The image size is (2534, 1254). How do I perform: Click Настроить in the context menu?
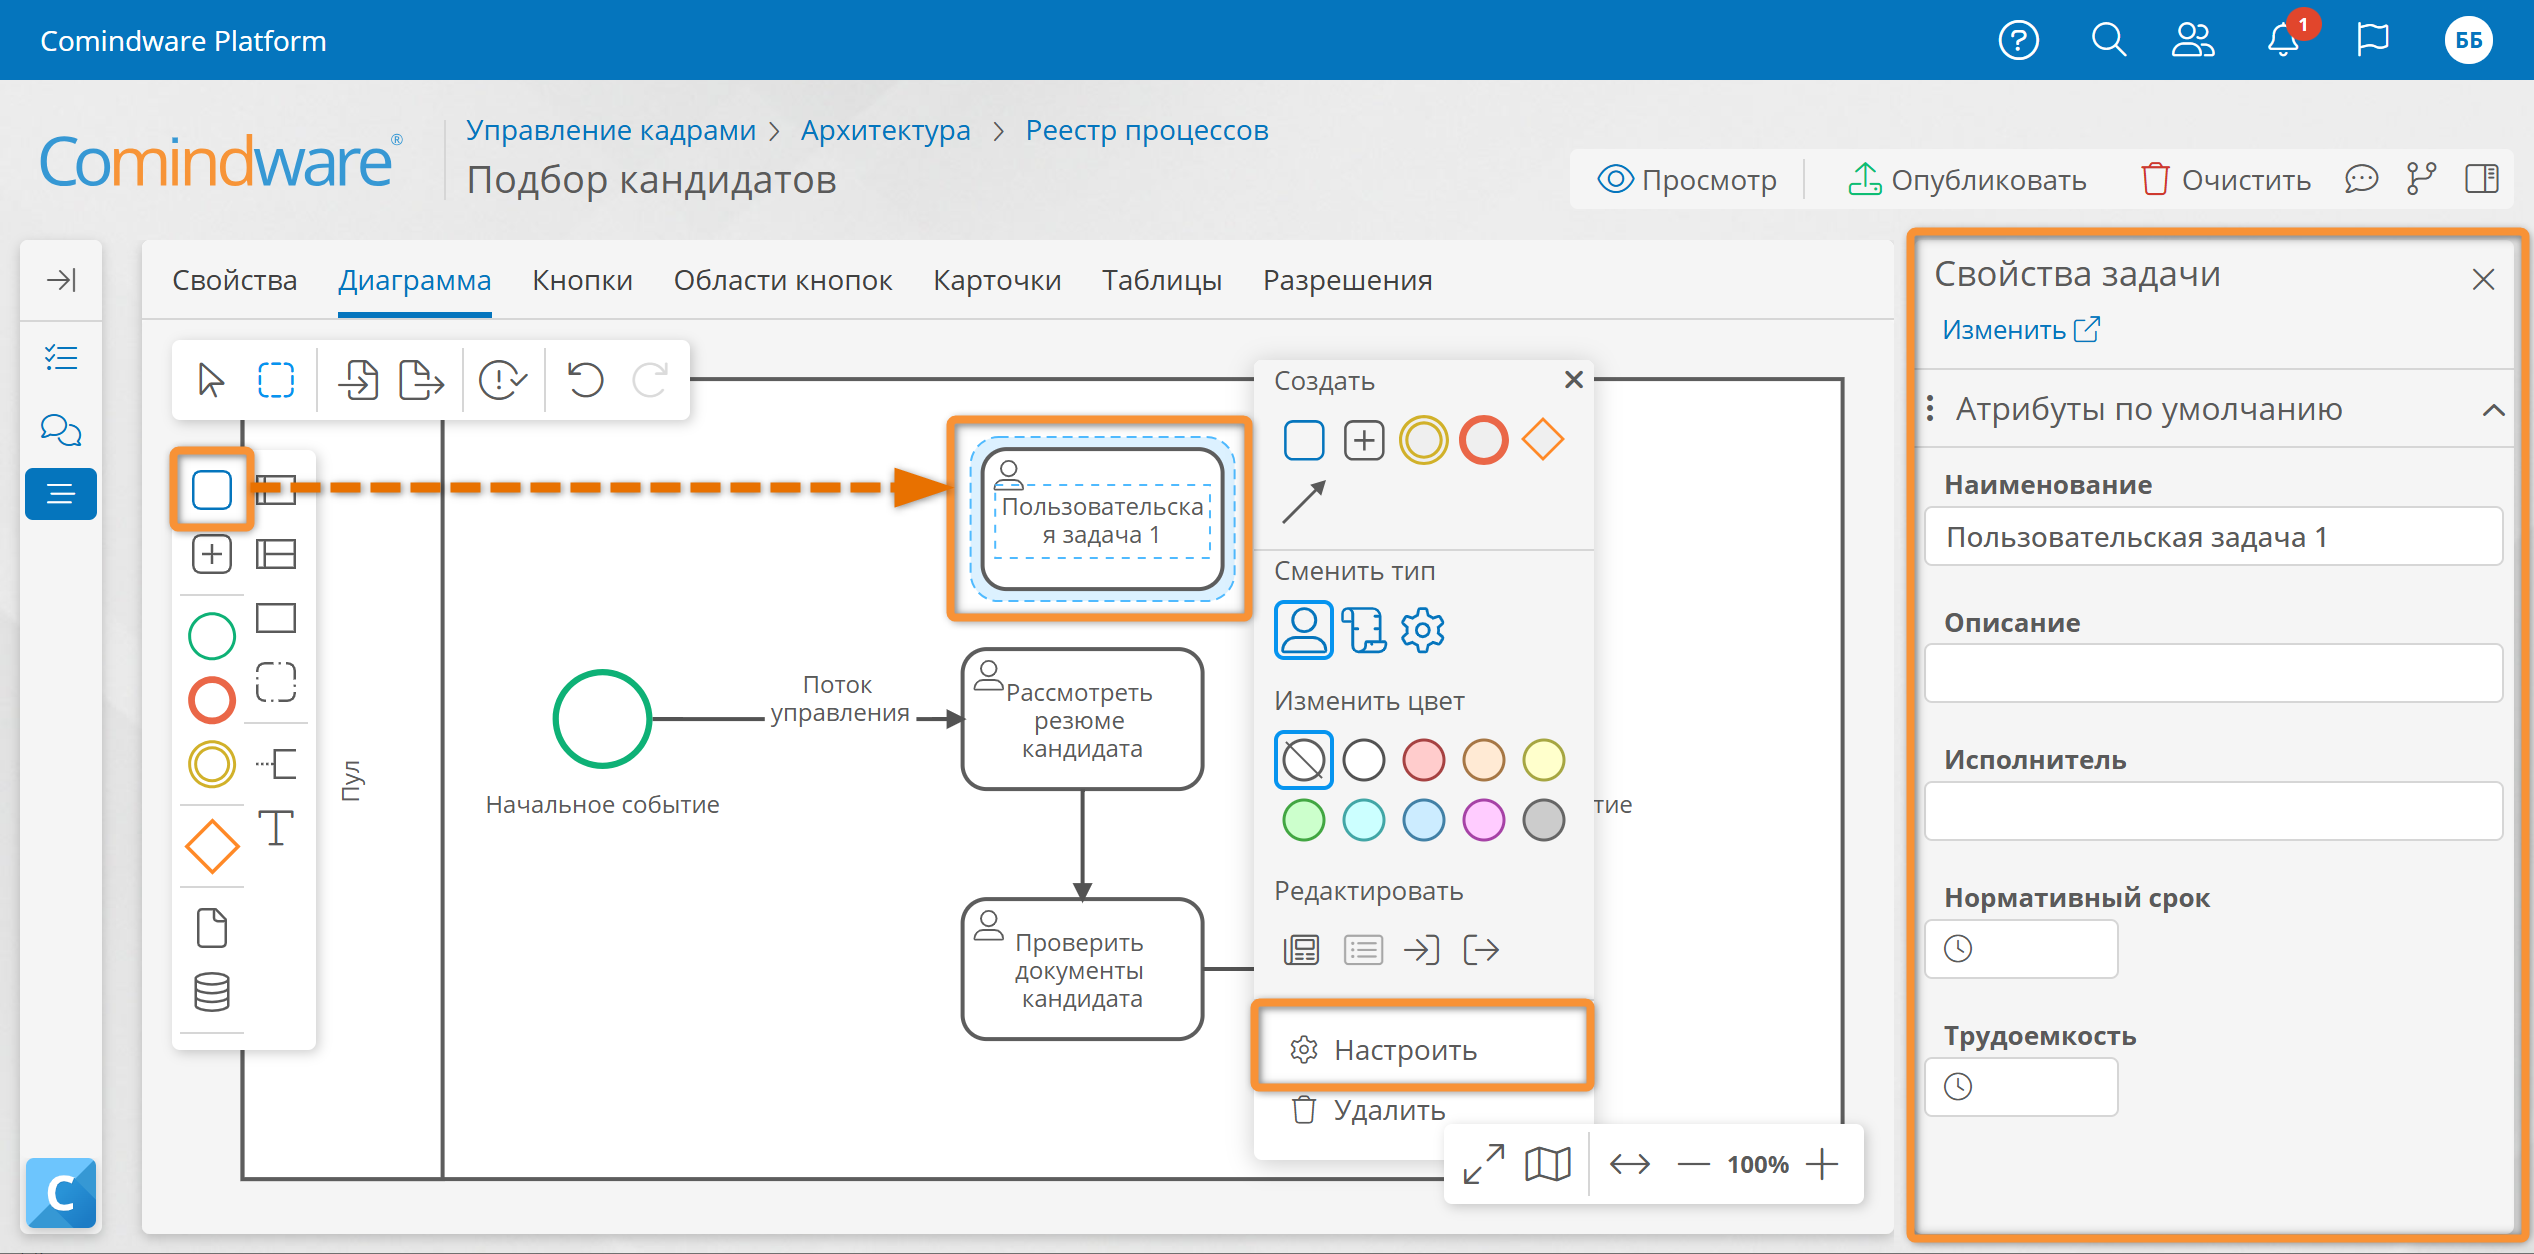coord(1422,1050)
